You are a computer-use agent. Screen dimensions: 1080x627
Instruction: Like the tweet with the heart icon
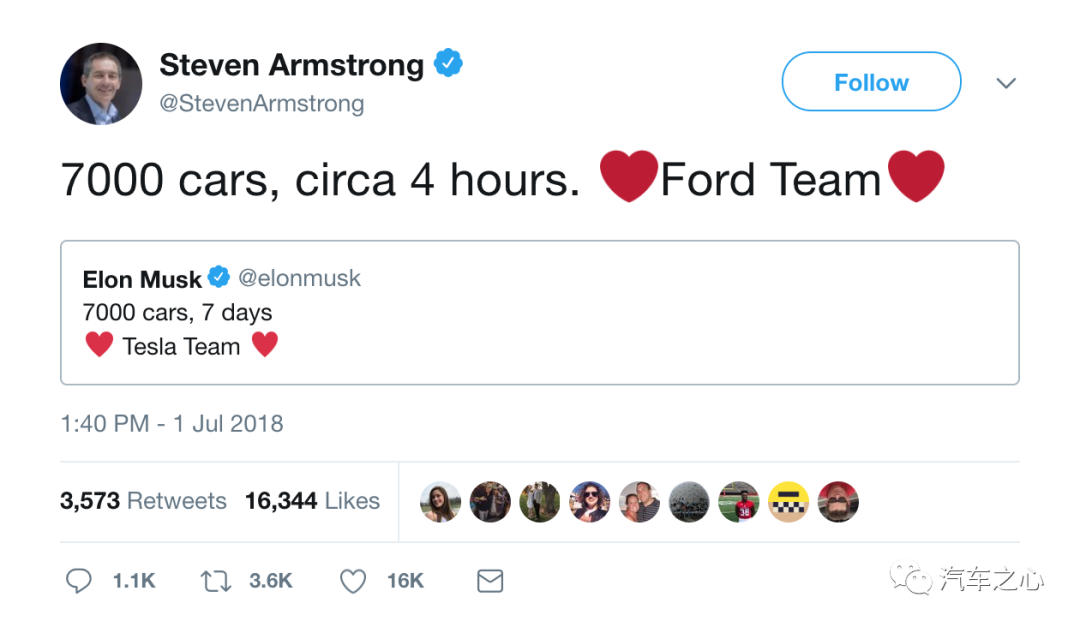pyautogui.click(x=353, y=581)
